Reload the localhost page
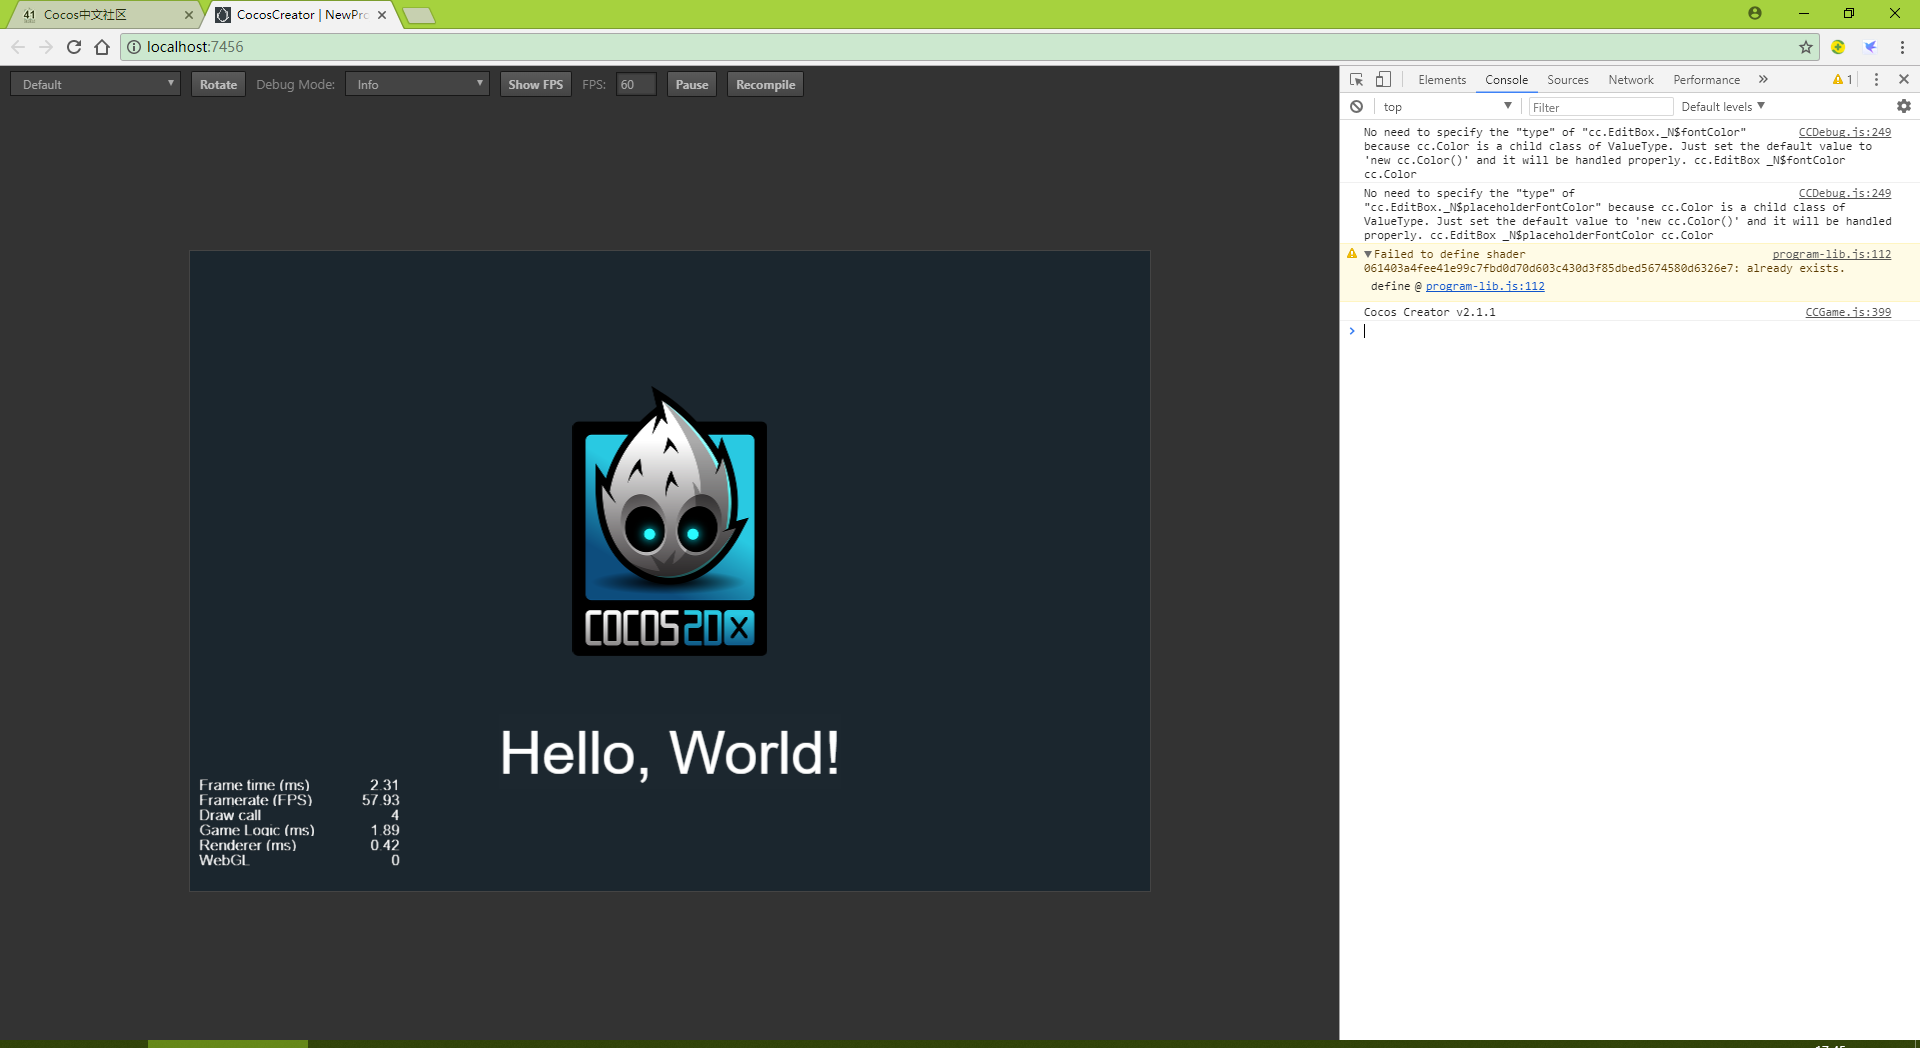 tap(74, 47)
